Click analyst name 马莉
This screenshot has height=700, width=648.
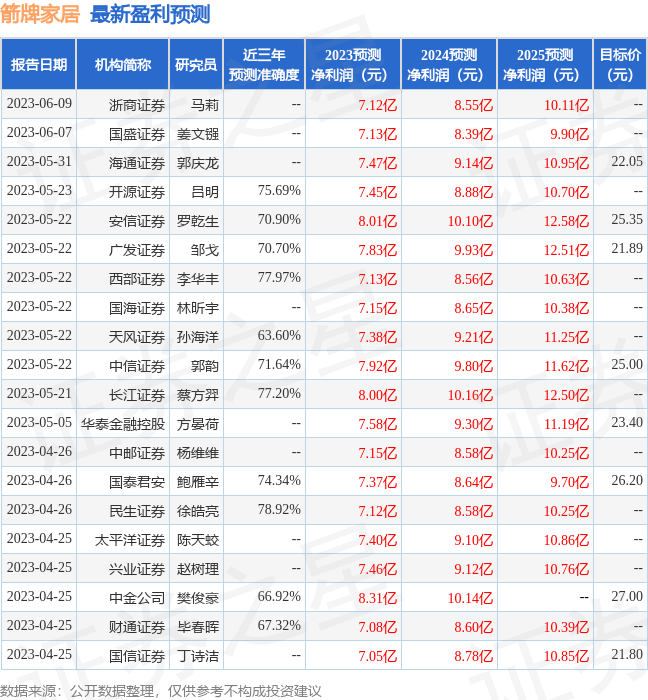click(205, 105)
